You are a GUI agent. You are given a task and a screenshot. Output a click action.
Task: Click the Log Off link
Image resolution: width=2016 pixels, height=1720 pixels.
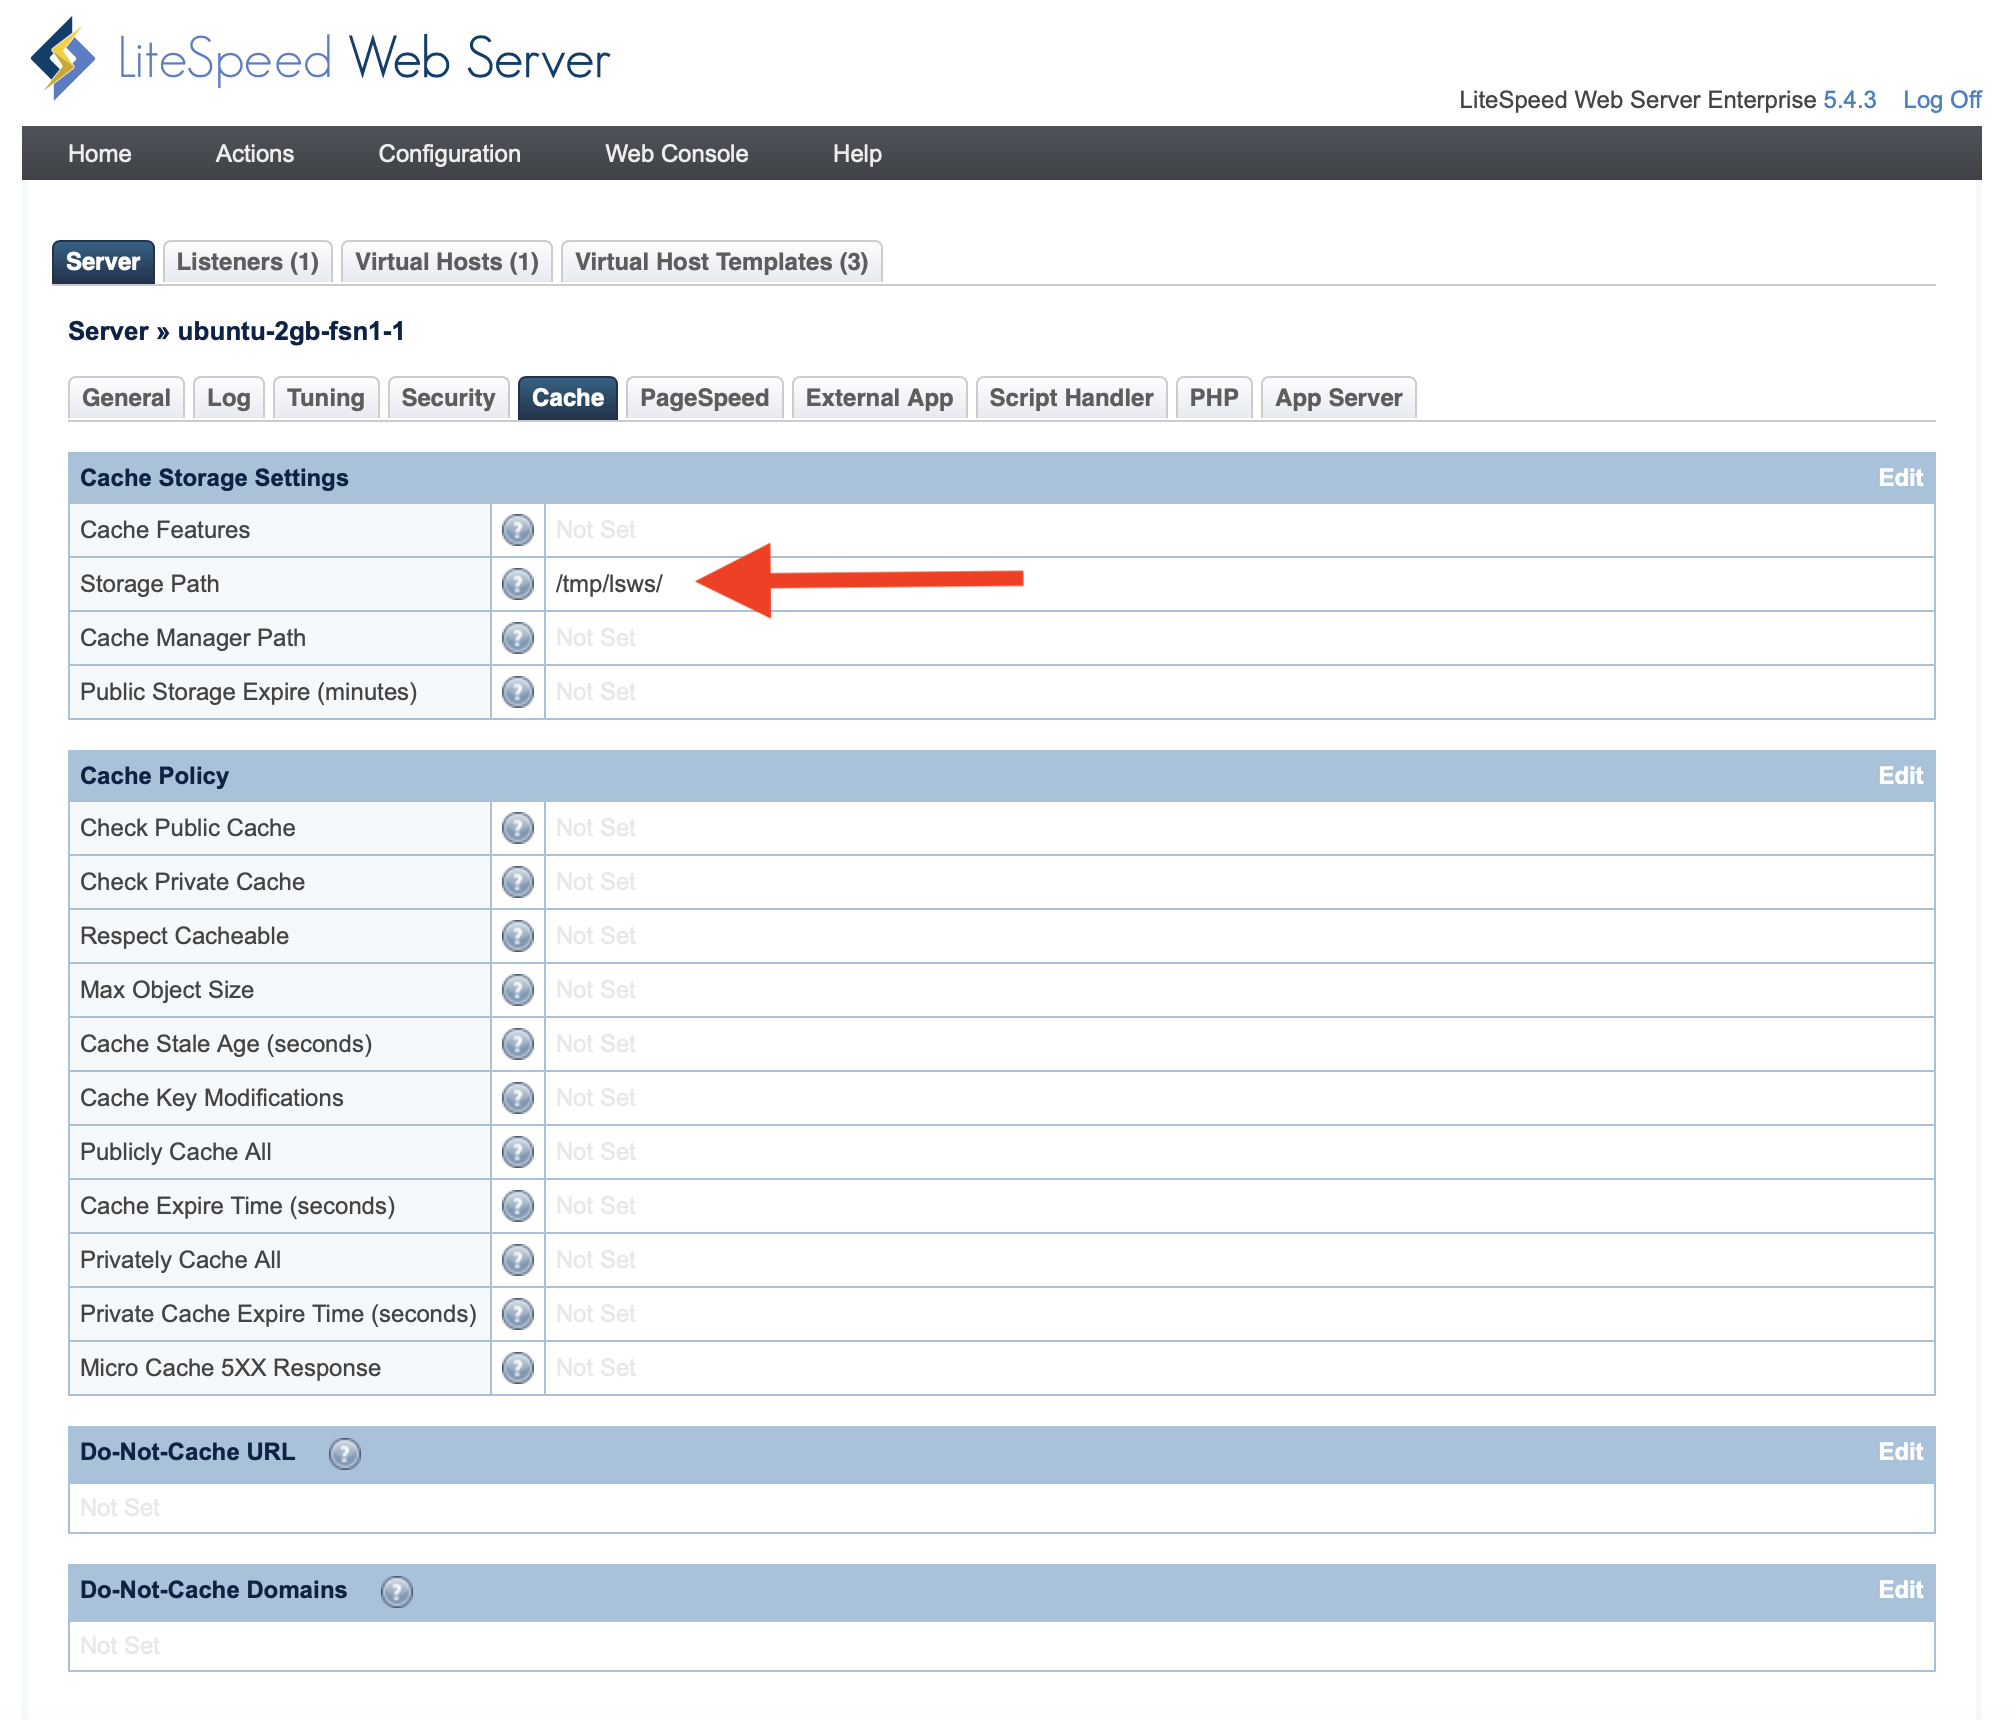pyautogui.click(x=1943, y=100)
